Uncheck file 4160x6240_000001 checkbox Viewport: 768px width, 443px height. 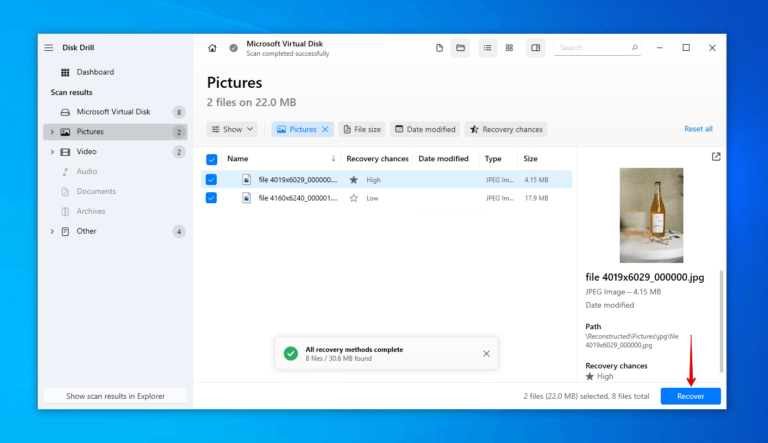point(211,198)
